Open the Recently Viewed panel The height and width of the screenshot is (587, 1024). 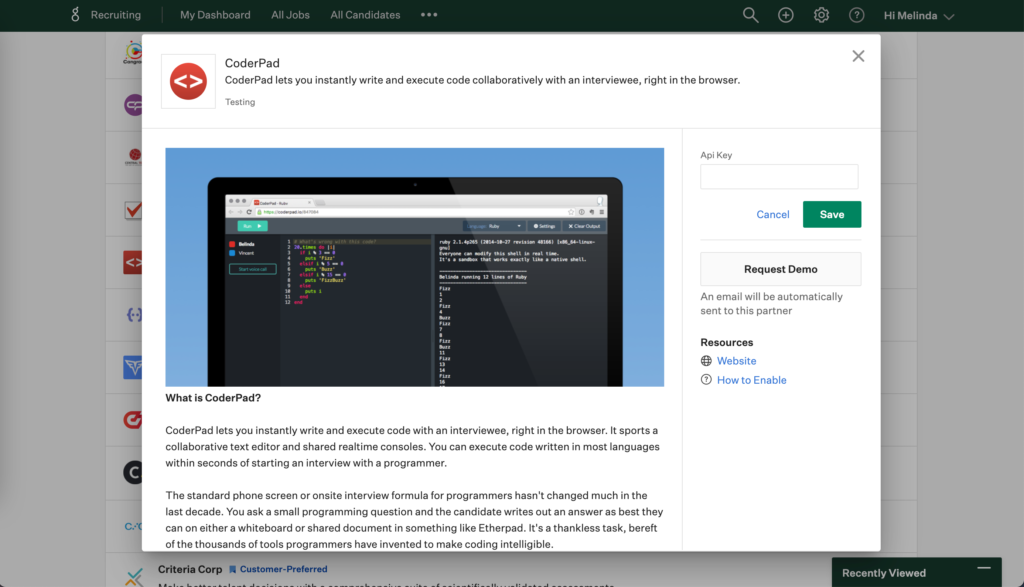884,573
